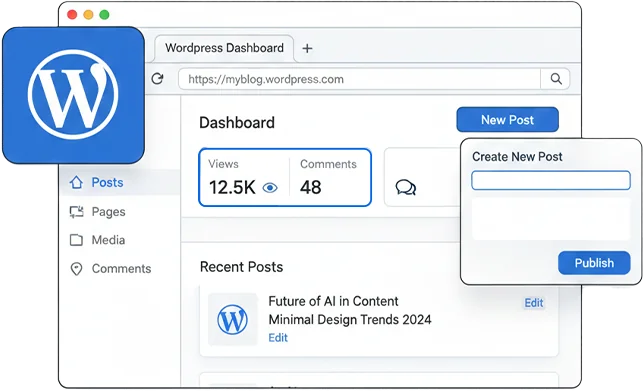Minimize the window with the yellow button
Screen dimensions: 643x391
pyautogui.click(x=88, y=15)
